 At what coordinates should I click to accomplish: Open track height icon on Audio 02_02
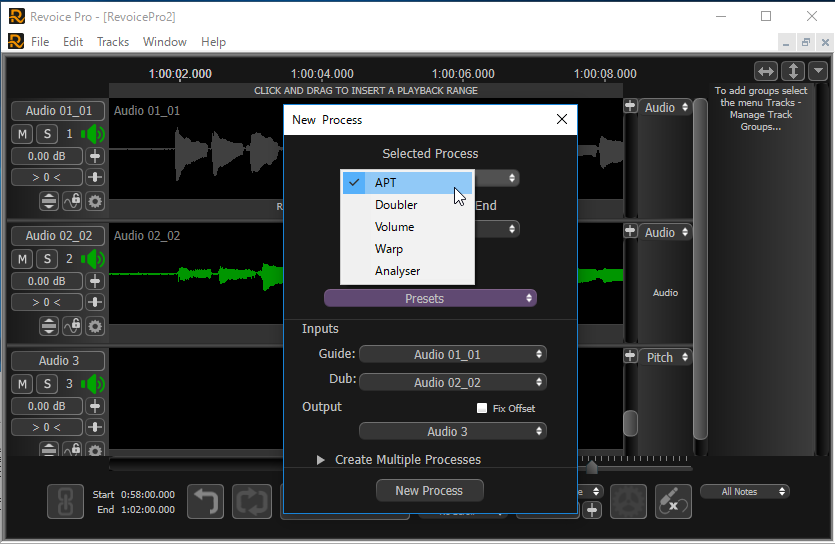pyautogui.click(x=49, y=326)
